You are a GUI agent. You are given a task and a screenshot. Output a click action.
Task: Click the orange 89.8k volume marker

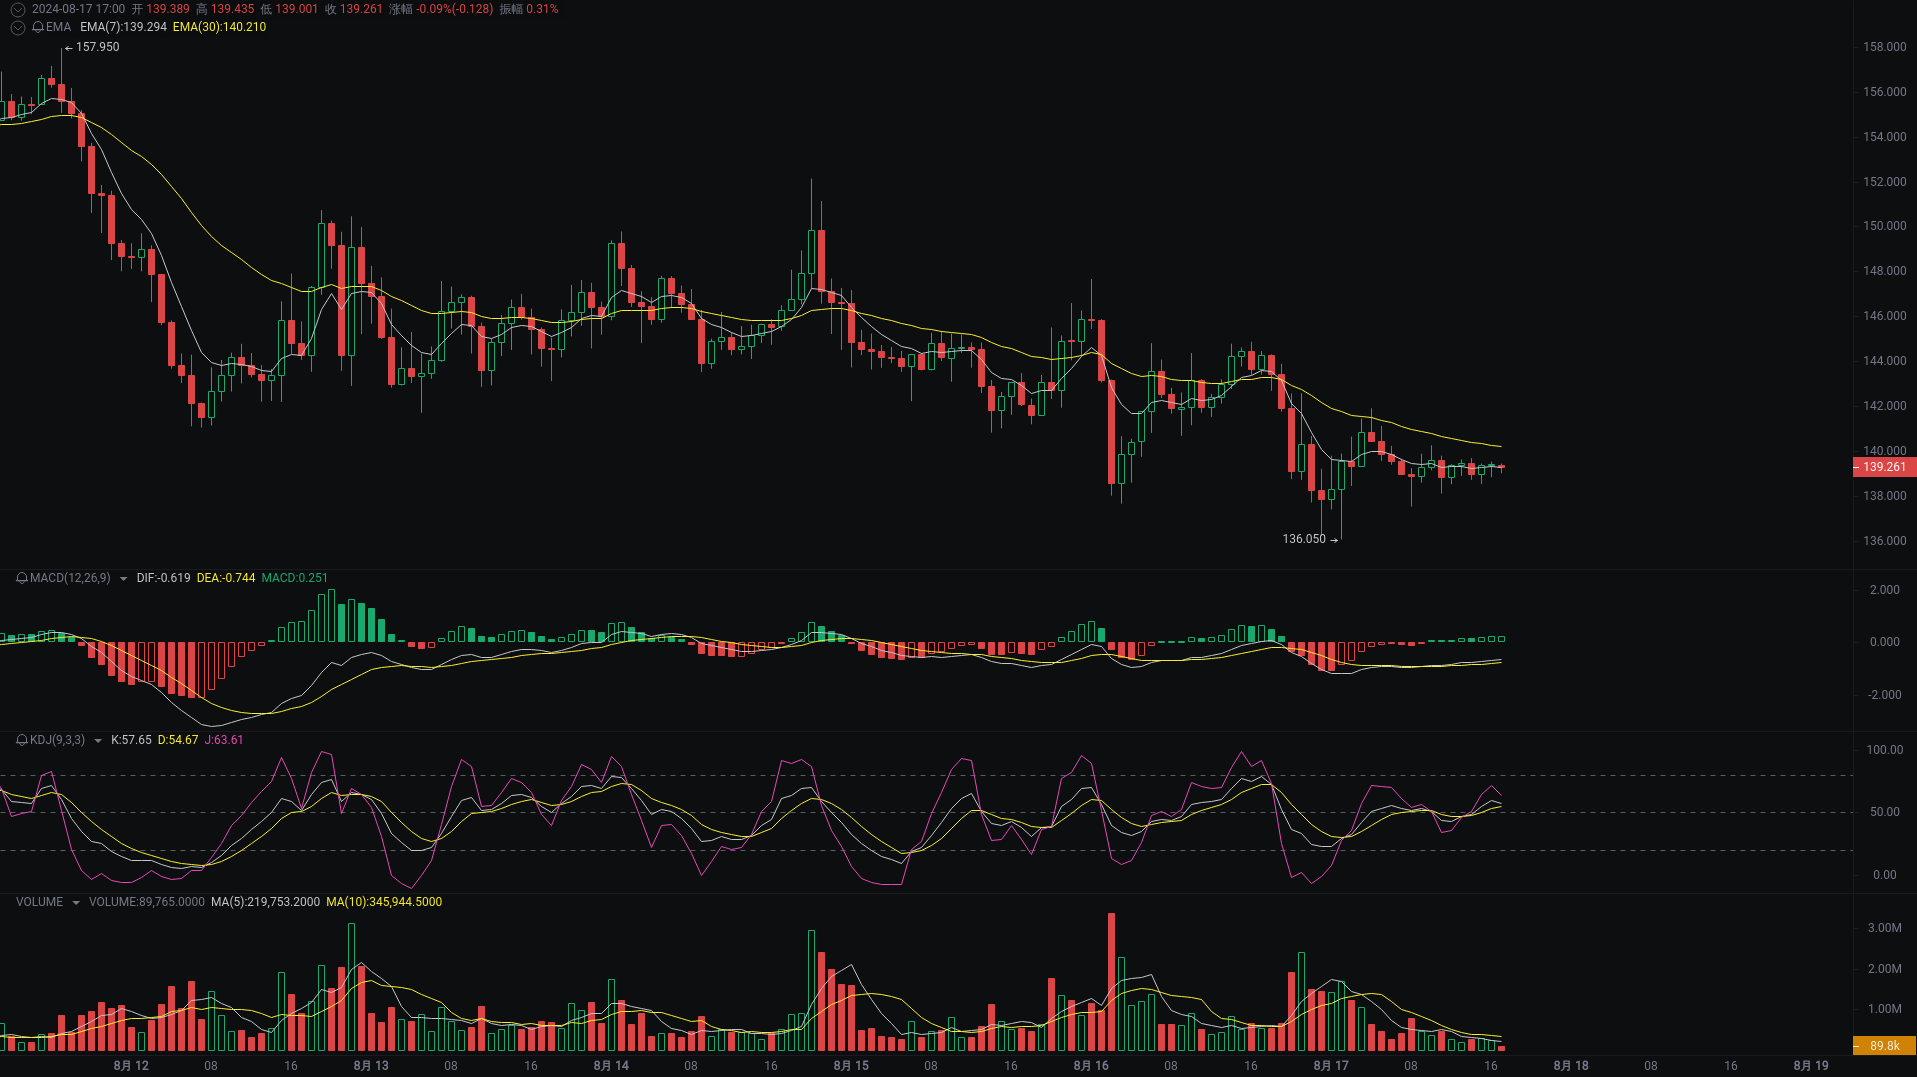pyautogui.click(x=1884, y=1044)
